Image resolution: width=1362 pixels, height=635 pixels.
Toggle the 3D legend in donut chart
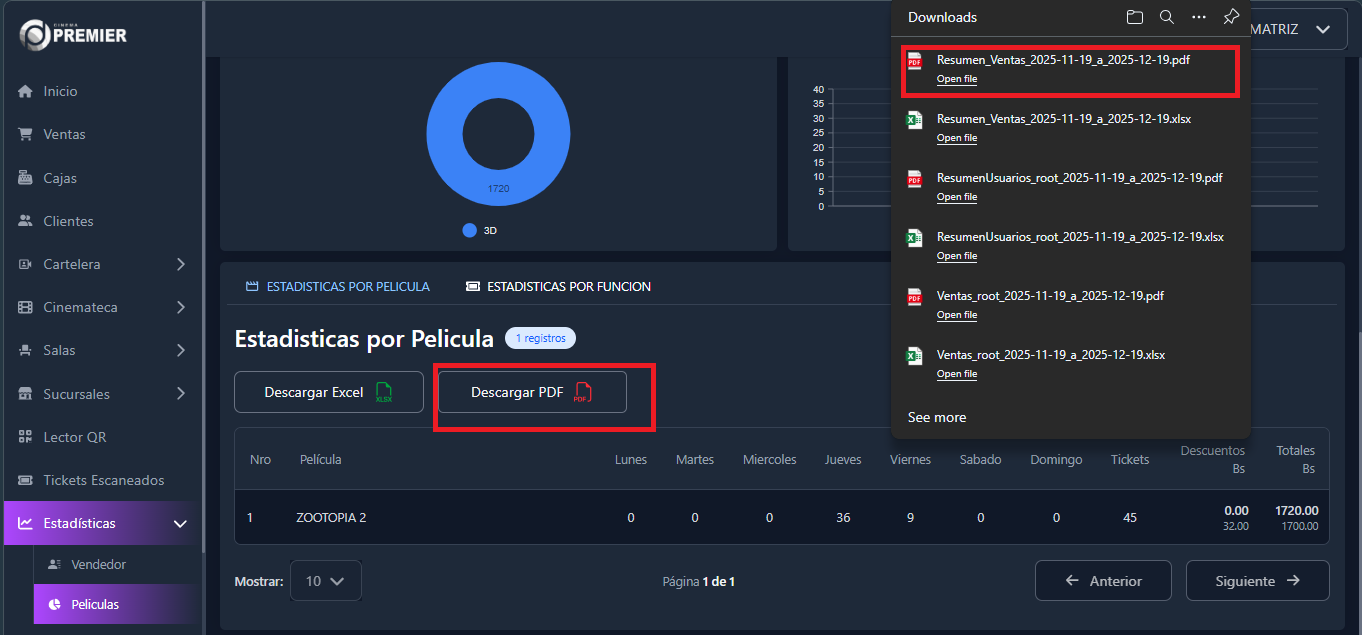click(x=480, y=230)
